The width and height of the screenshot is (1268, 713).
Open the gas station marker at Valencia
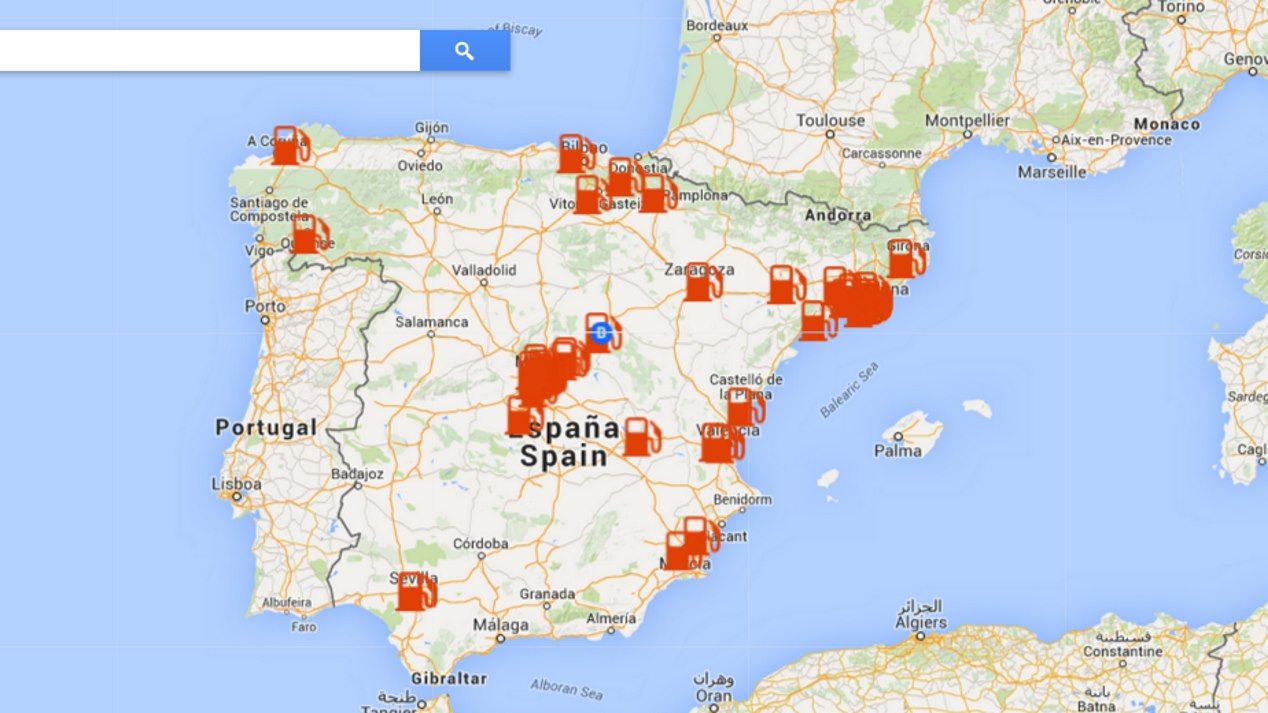(x=719, y=443)
